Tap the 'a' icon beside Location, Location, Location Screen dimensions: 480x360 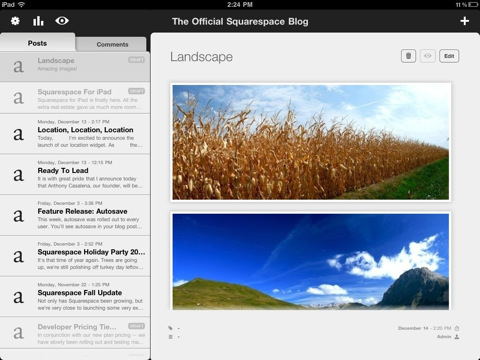point(18,134)
